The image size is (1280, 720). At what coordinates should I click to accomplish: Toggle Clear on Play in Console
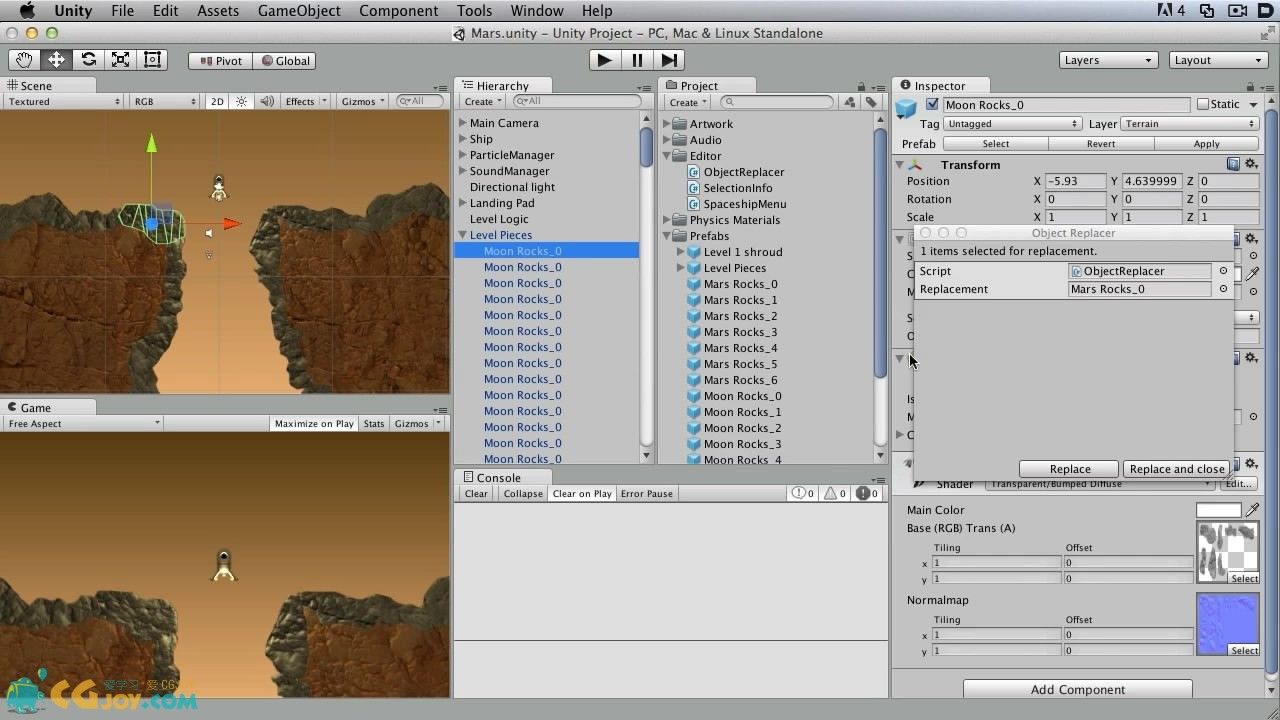(582, 493)
